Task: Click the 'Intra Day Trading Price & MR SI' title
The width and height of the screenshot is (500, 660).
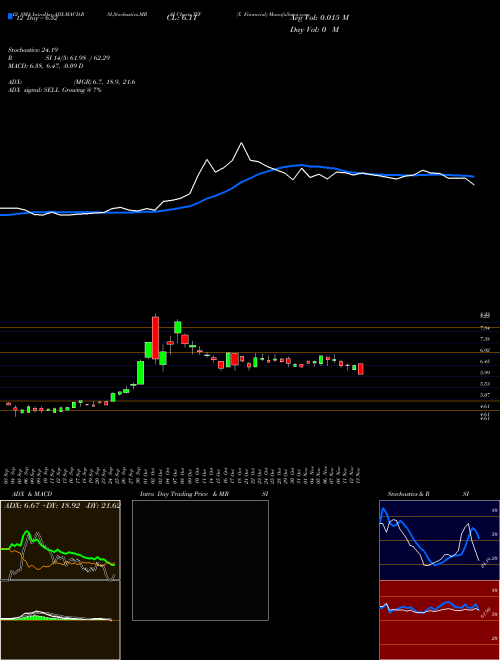Action: click(204, 494)
